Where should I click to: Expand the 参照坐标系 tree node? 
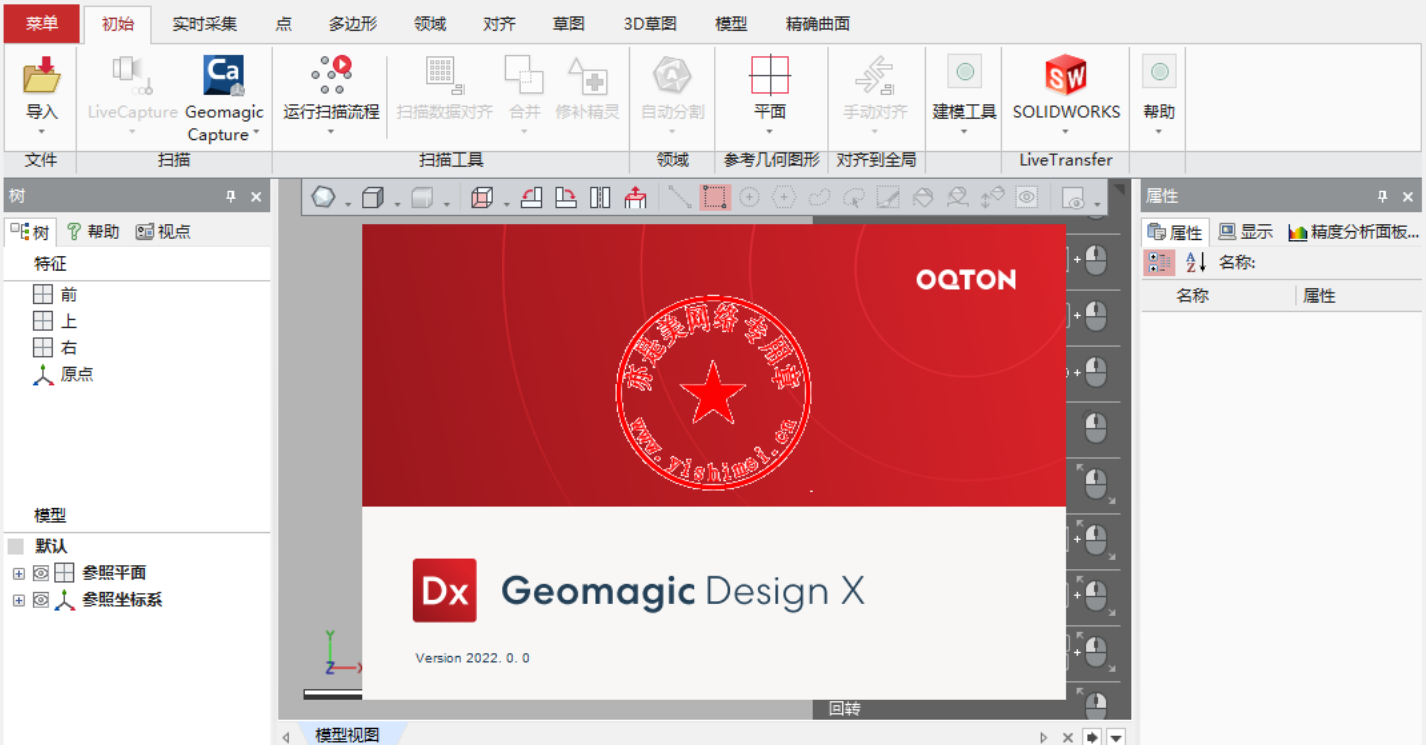click(x=18, y=600)
